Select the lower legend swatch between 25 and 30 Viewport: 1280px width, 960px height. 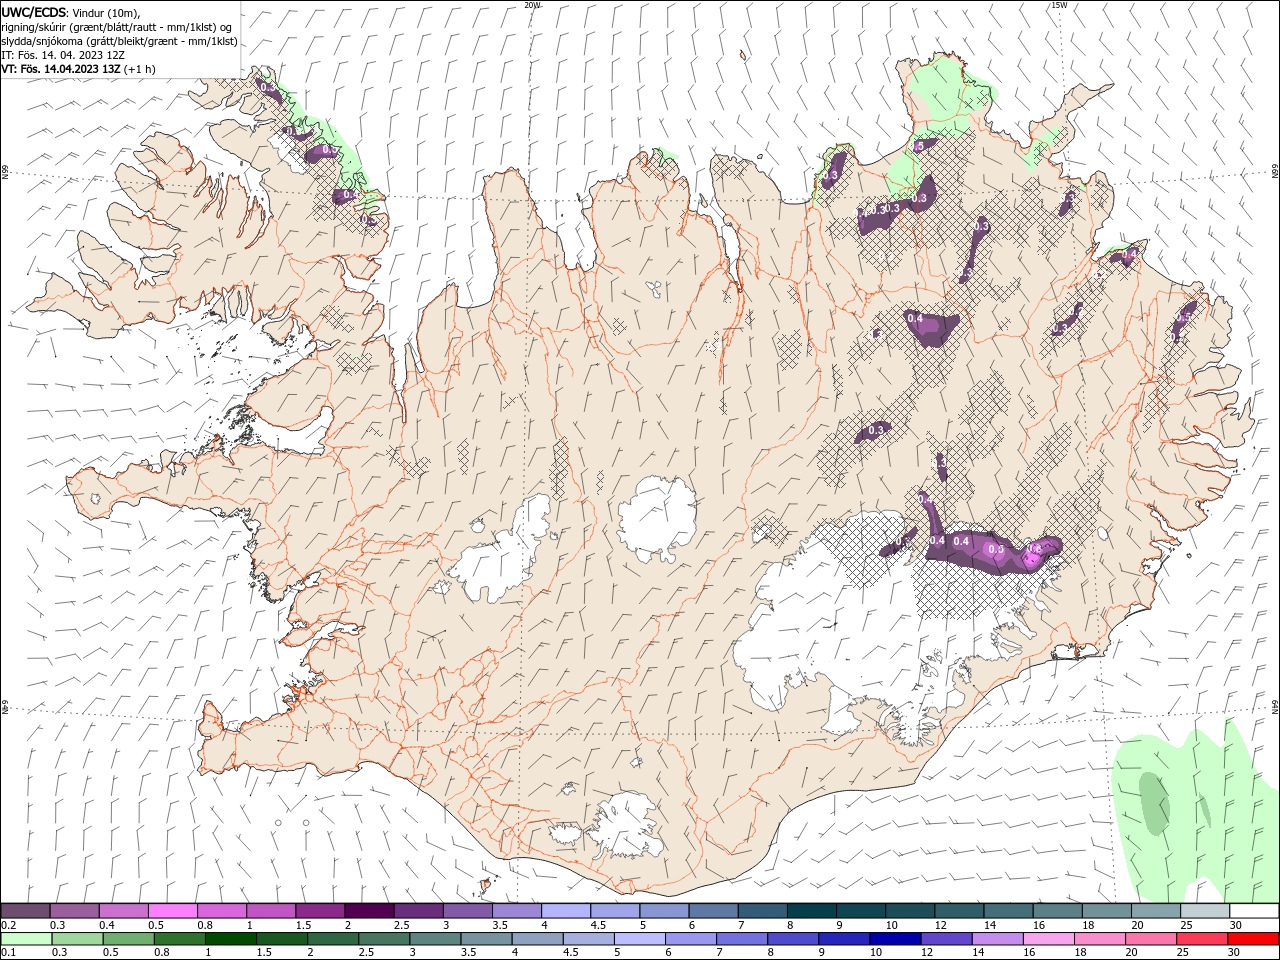1200,939
